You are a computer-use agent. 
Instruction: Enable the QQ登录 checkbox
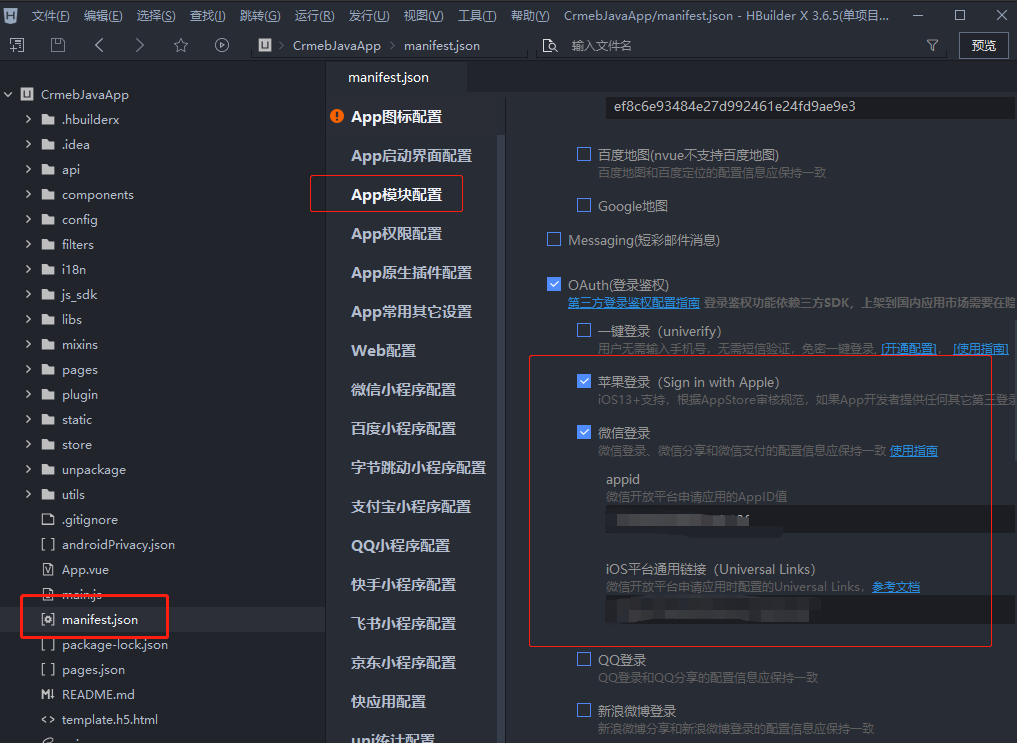584,659
